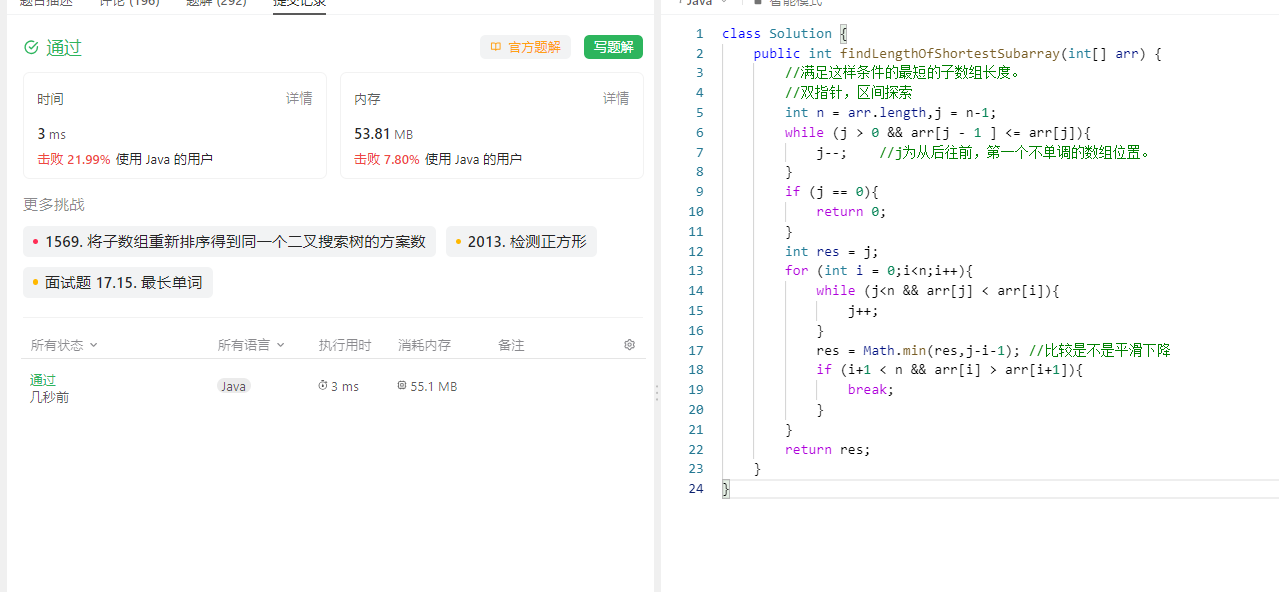
Task: Click the Java language tag in submission row
Action: tap(233, 386)
